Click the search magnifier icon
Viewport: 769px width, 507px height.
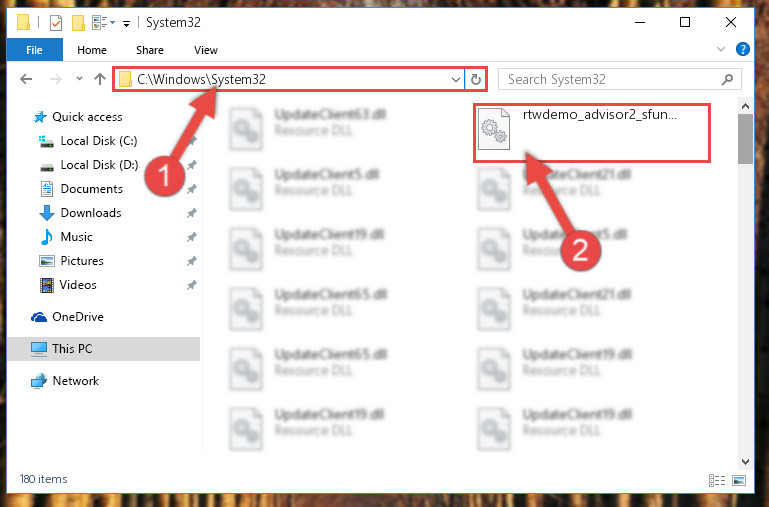728,79
